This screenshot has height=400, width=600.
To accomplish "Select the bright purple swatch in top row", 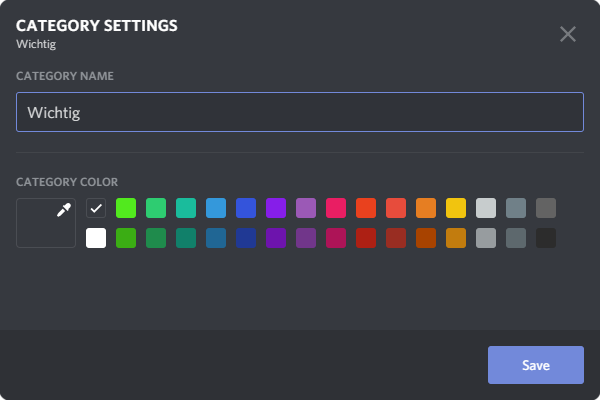I will click(276, 208).
